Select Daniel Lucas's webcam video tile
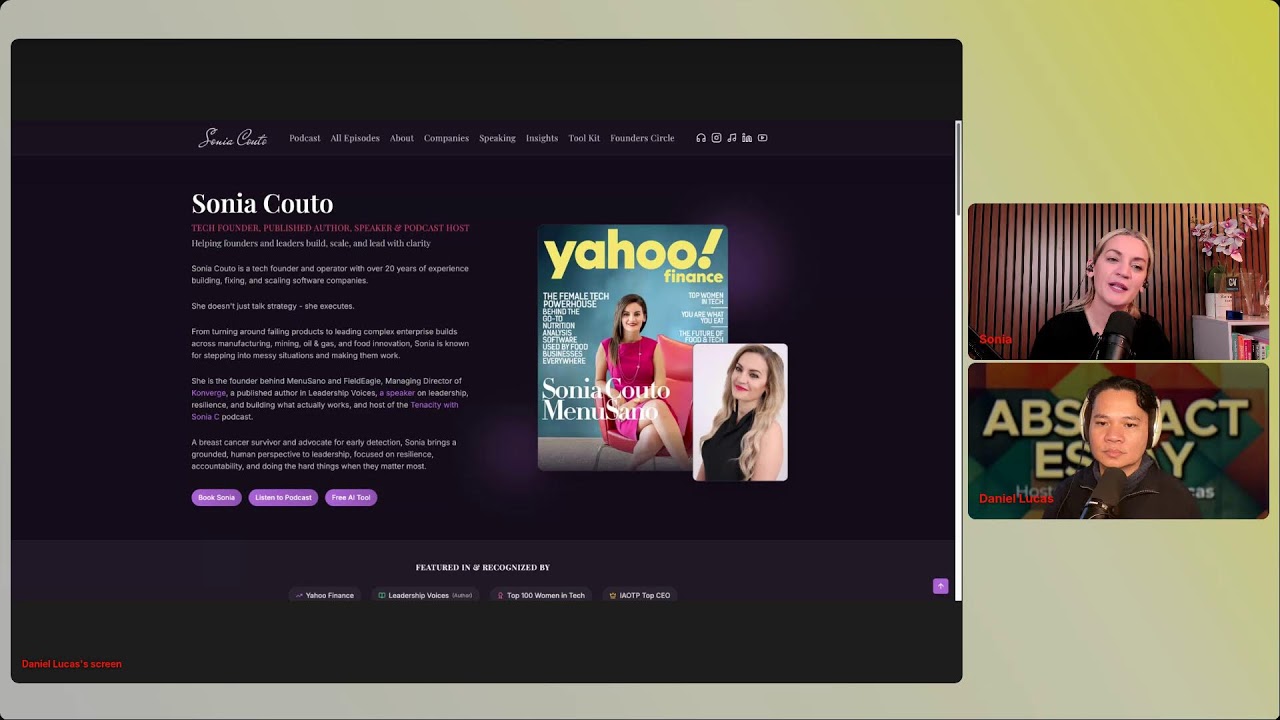The width and height of the screenshot is (1280, 720). click(x=1118, y=441)
